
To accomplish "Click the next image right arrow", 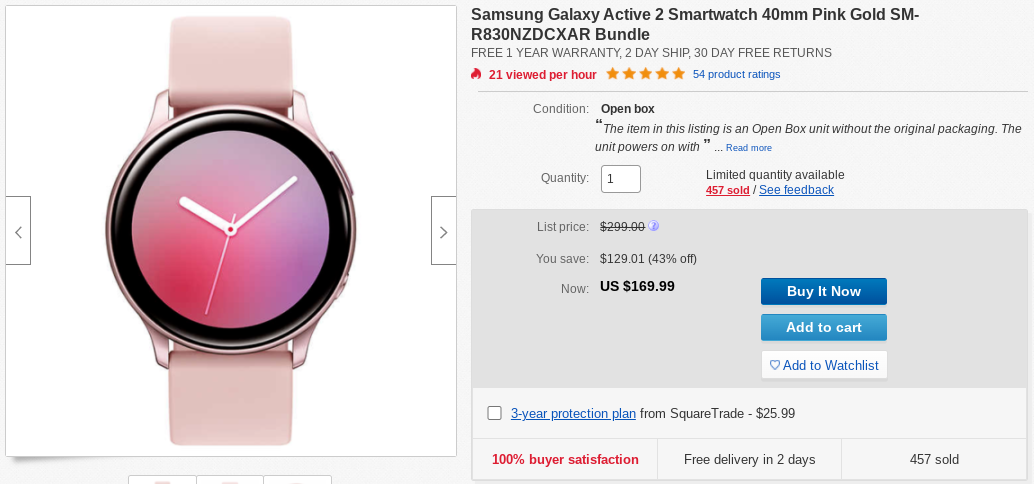I will point(444,231).
